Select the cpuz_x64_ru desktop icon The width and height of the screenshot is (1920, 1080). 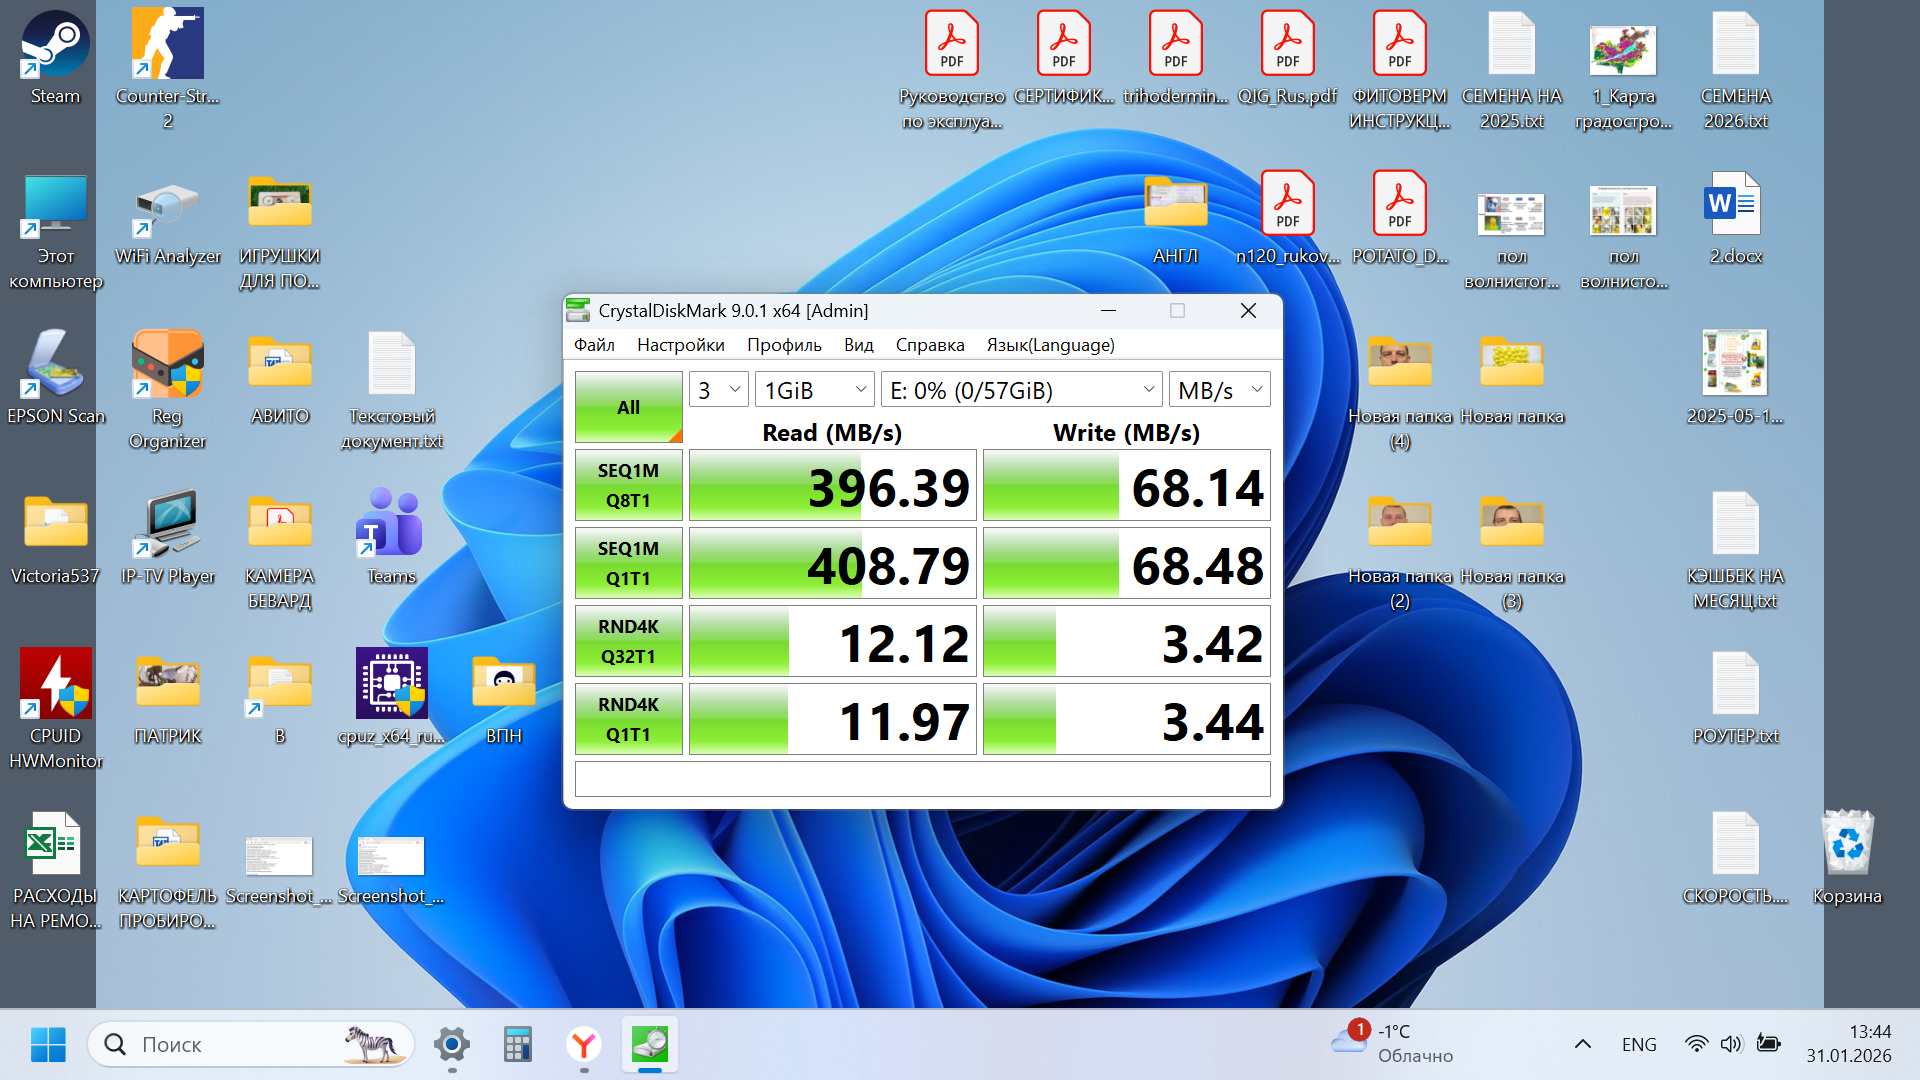[391, 696]
